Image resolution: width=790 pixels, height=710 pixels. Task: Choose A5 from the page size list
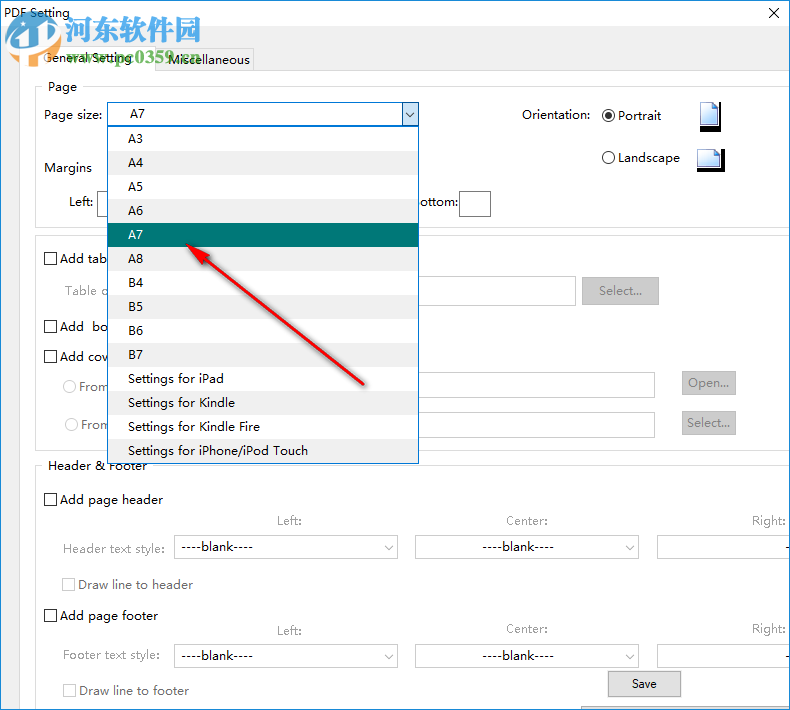[x=263, y=187]
